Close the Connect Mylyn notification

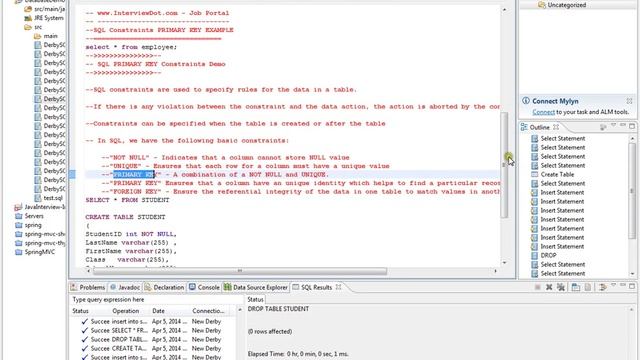point(629,100)
